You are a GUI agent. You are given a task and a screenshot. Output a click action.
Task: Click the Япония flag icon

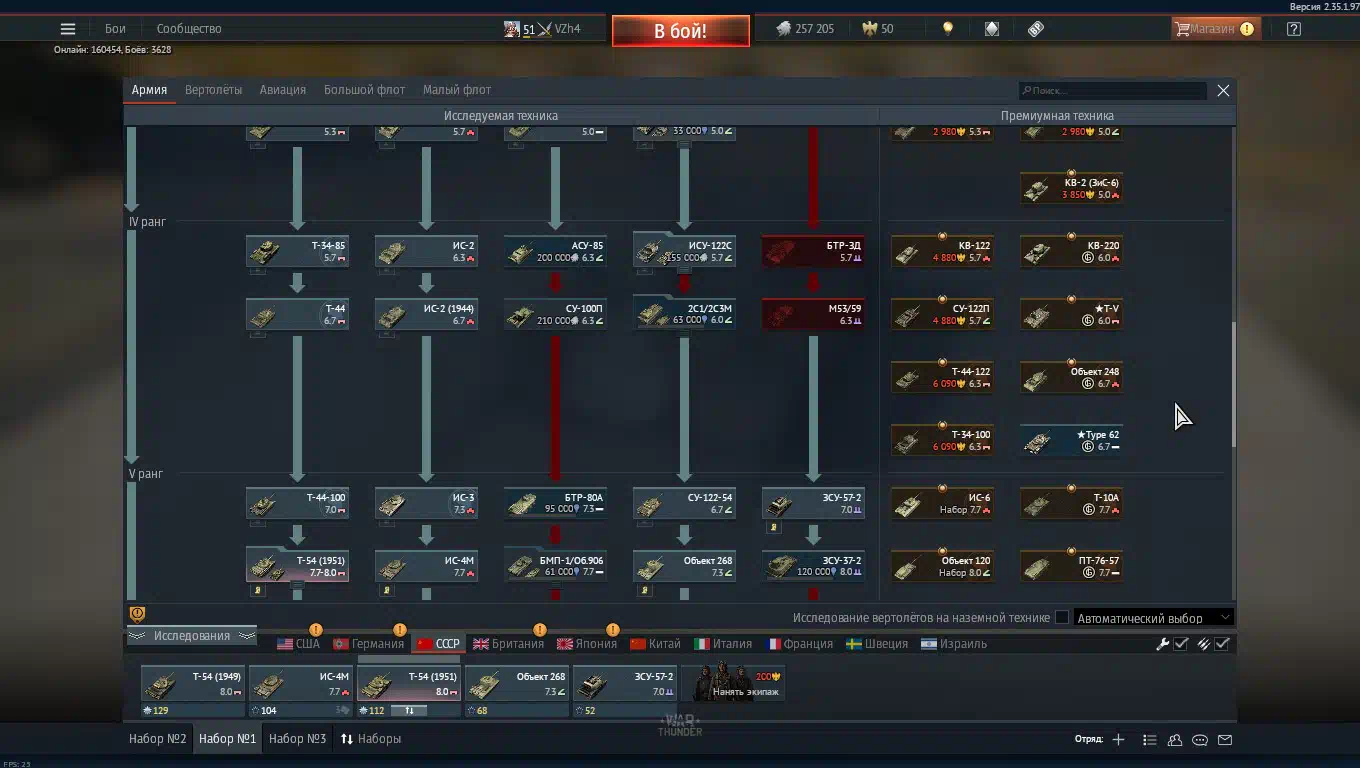pos(565,644)
